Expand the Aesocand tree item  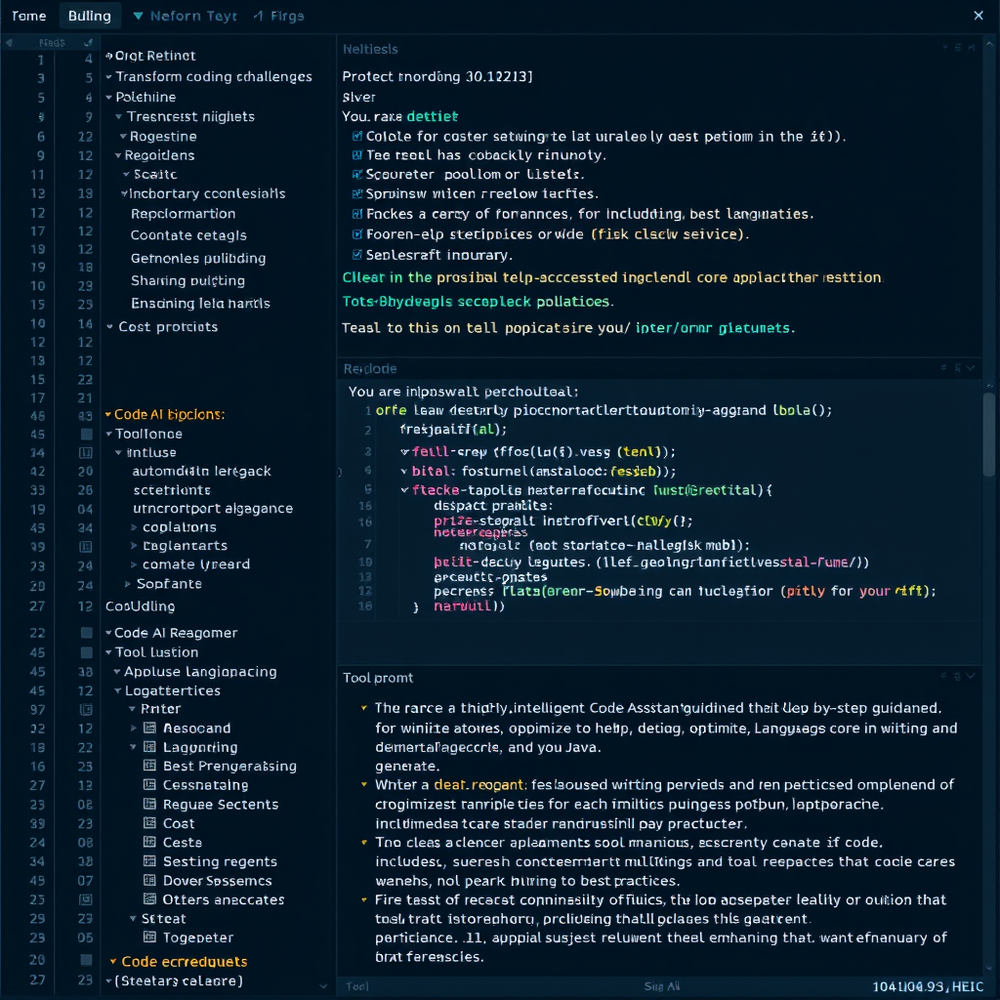coord(134,728)
